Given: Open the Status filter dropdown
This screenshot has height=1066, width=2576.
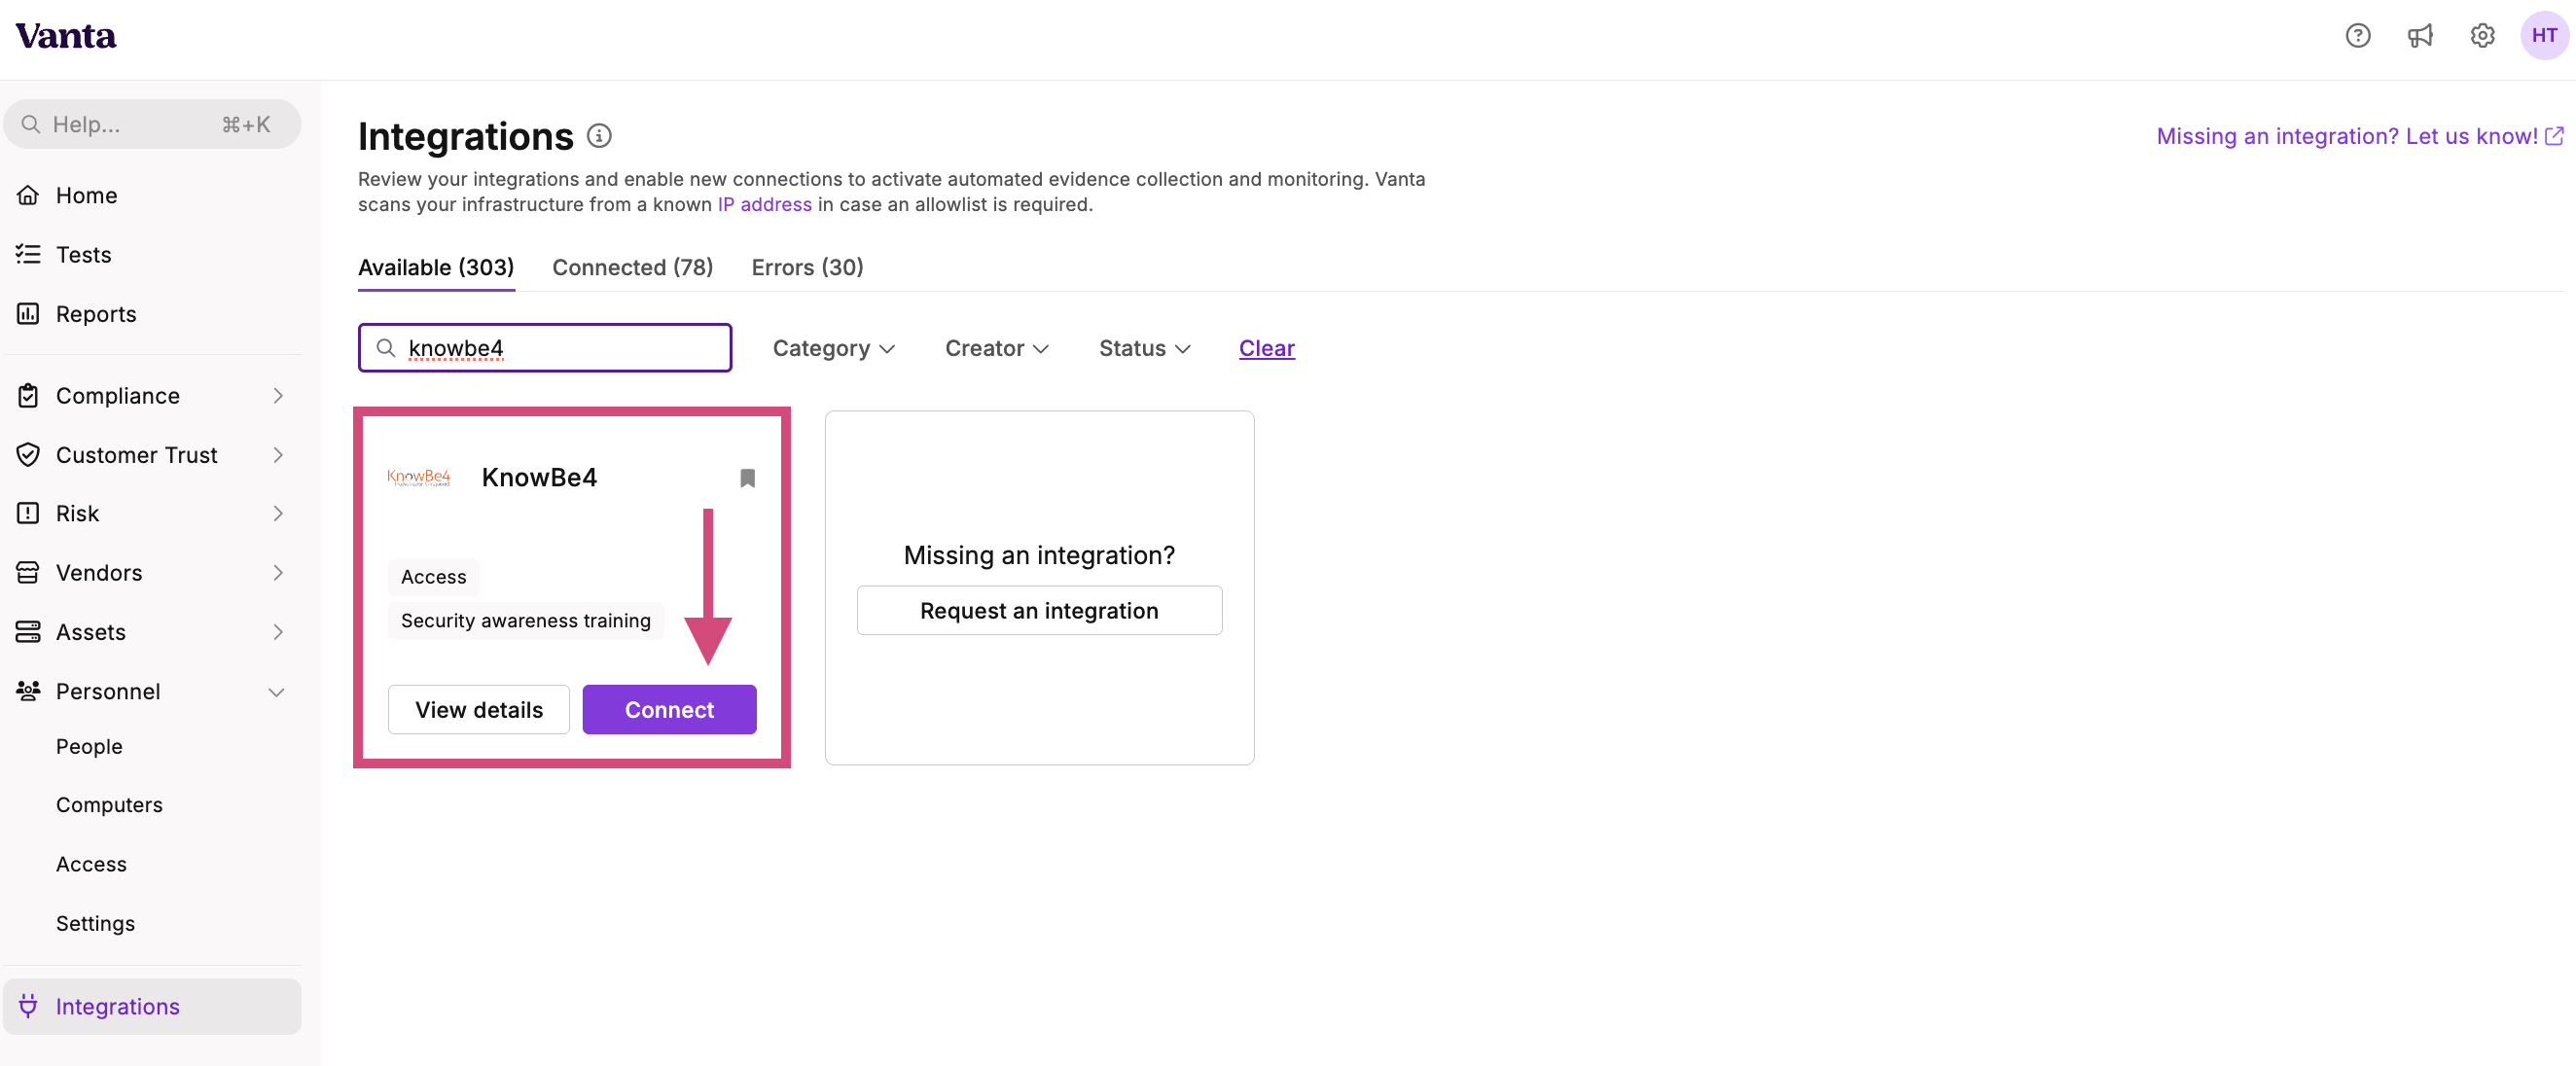Looking at the screenshot, I should click(1145, 348).
